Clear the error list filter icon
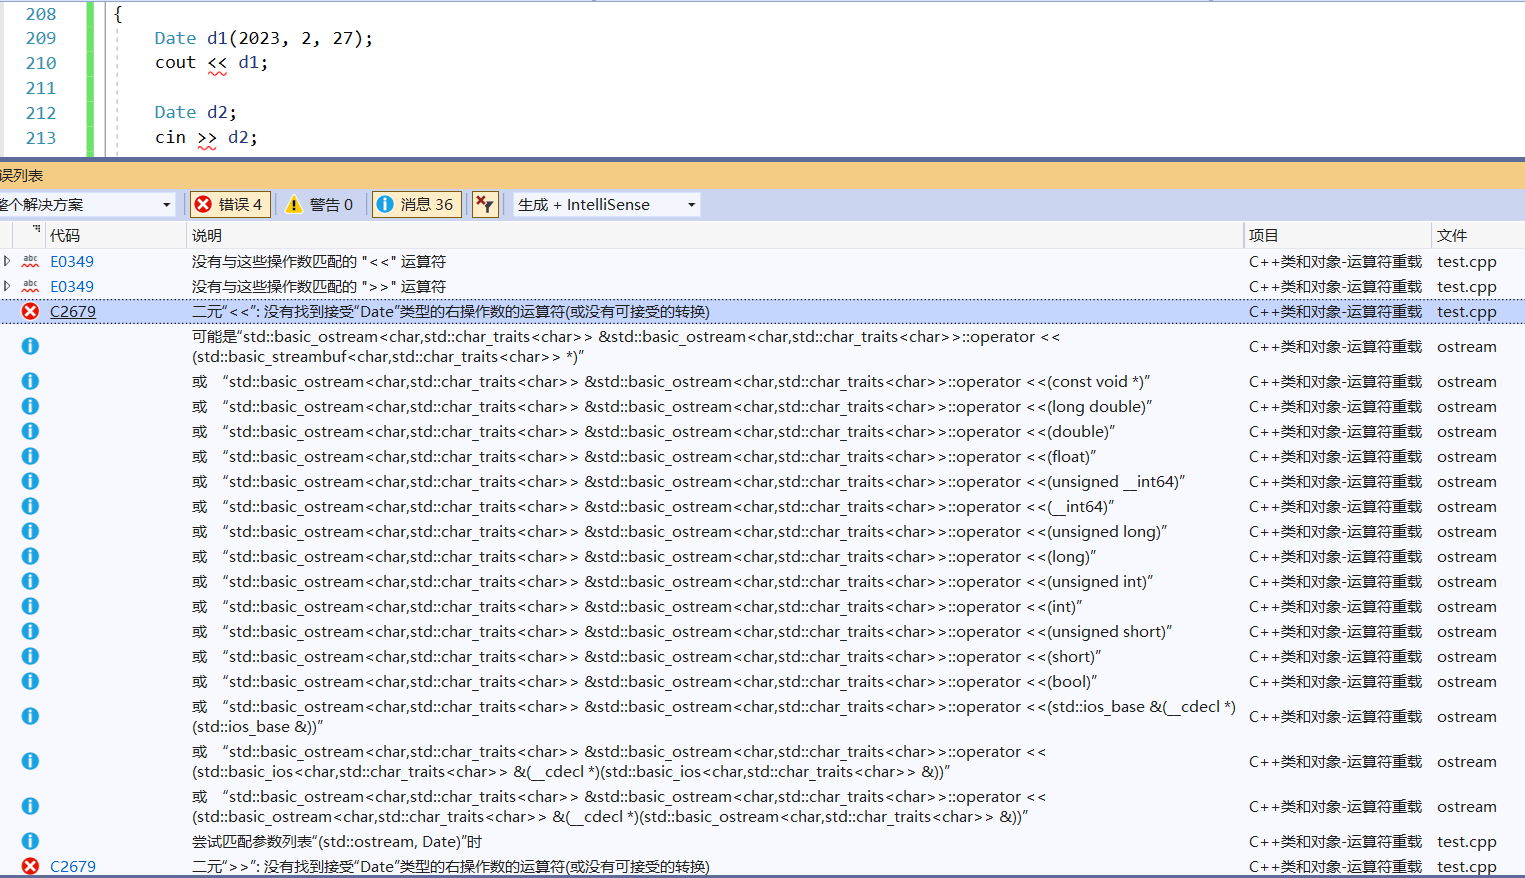1525x878 pixels. (485, 205)
